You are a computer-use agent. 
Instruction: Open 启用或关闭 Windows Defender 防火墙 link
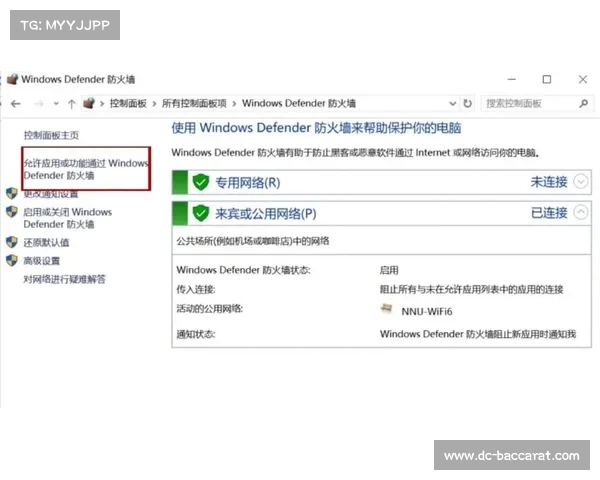click(68, 218)
